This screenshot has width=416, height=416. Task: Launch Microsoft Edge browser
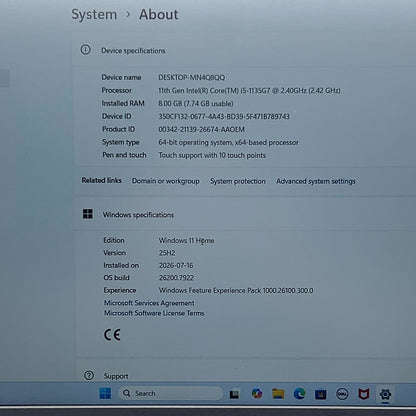tap(299, 394)
